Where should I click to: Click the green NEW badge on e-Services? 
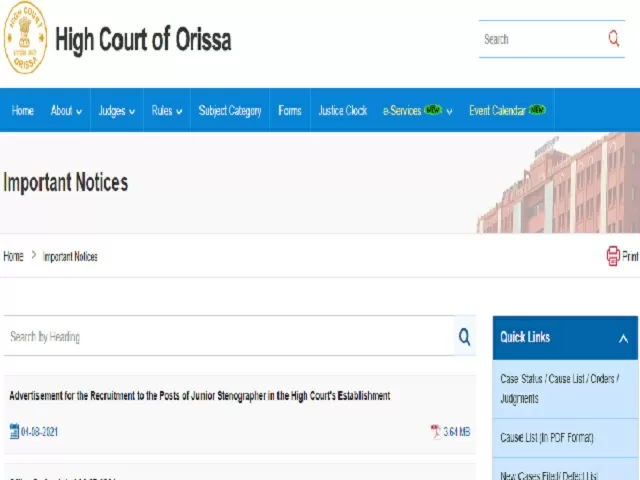point(433,110)
